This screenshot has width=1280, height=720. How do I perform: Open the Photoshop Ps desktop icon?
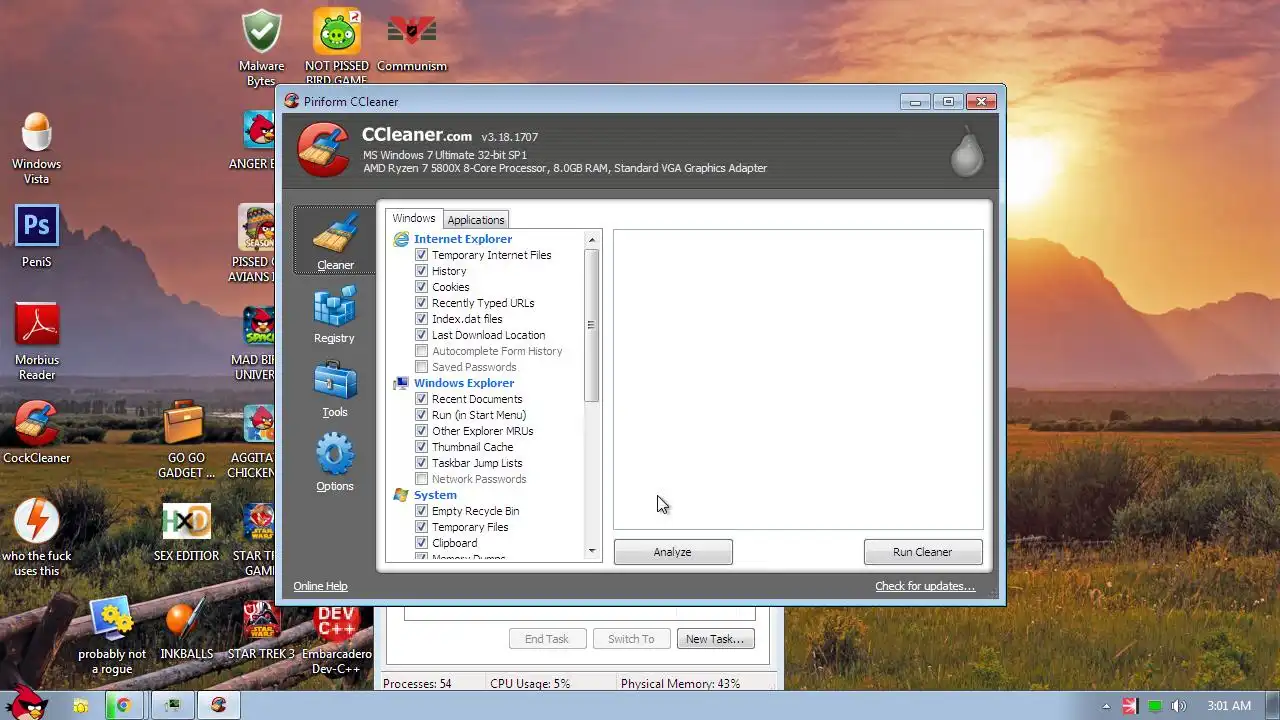click(36, 237)
